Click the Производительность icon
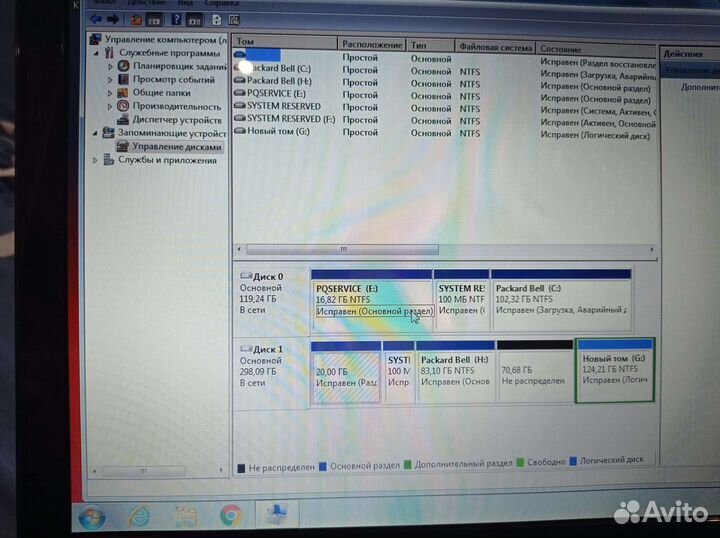Screen dimensions: 720x538 click(x=123, y=106)
